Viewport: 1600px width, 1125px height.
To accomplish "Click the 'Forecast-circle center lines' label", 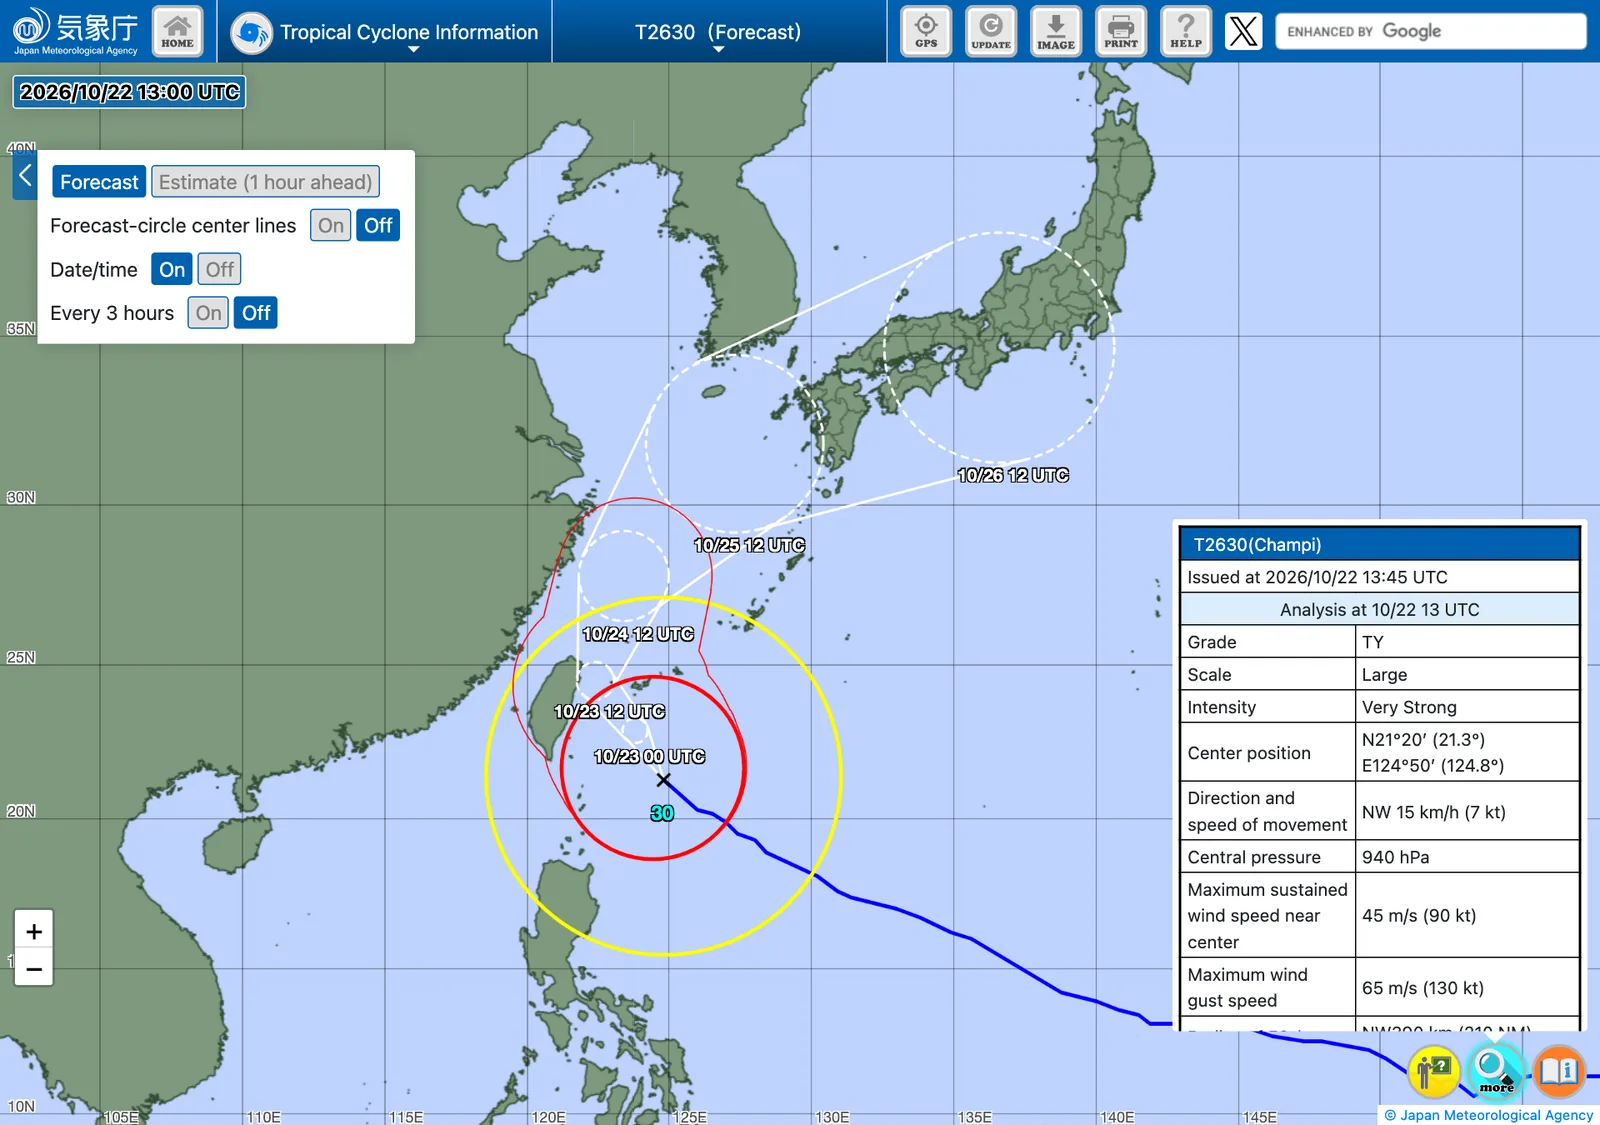I will [173, 226].
